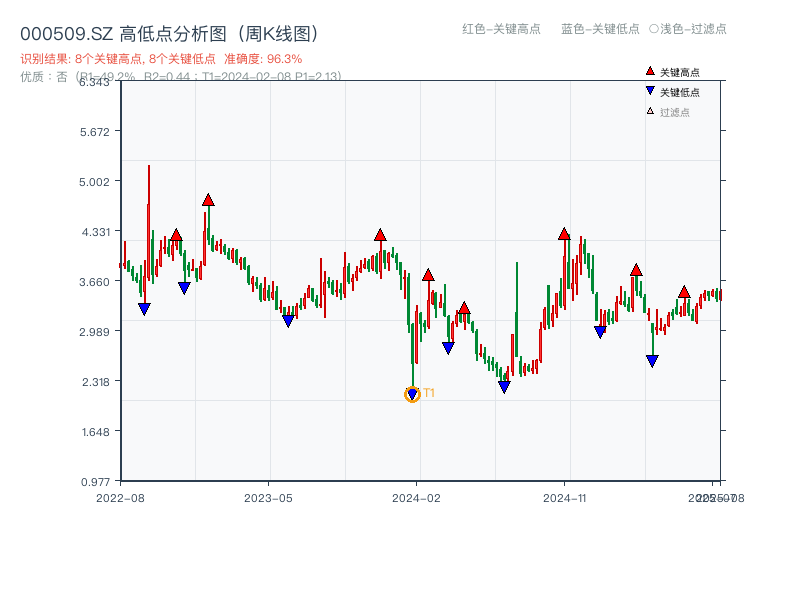Image resolution: width=800 pixels, height=600 pixels.
Task: Toggle the 关键高点 legend label
Action: click(680, 72)
